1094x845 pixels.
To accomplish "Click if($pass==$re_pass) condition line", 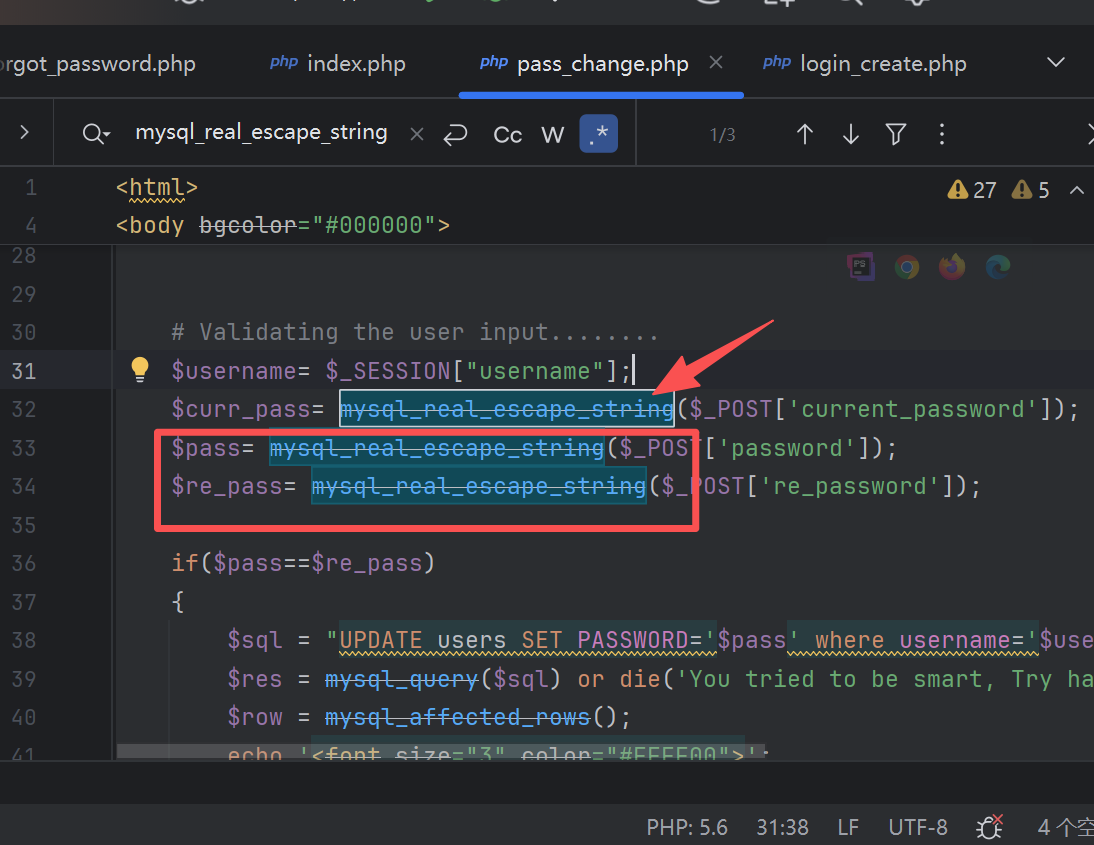I will pos(304,563).
